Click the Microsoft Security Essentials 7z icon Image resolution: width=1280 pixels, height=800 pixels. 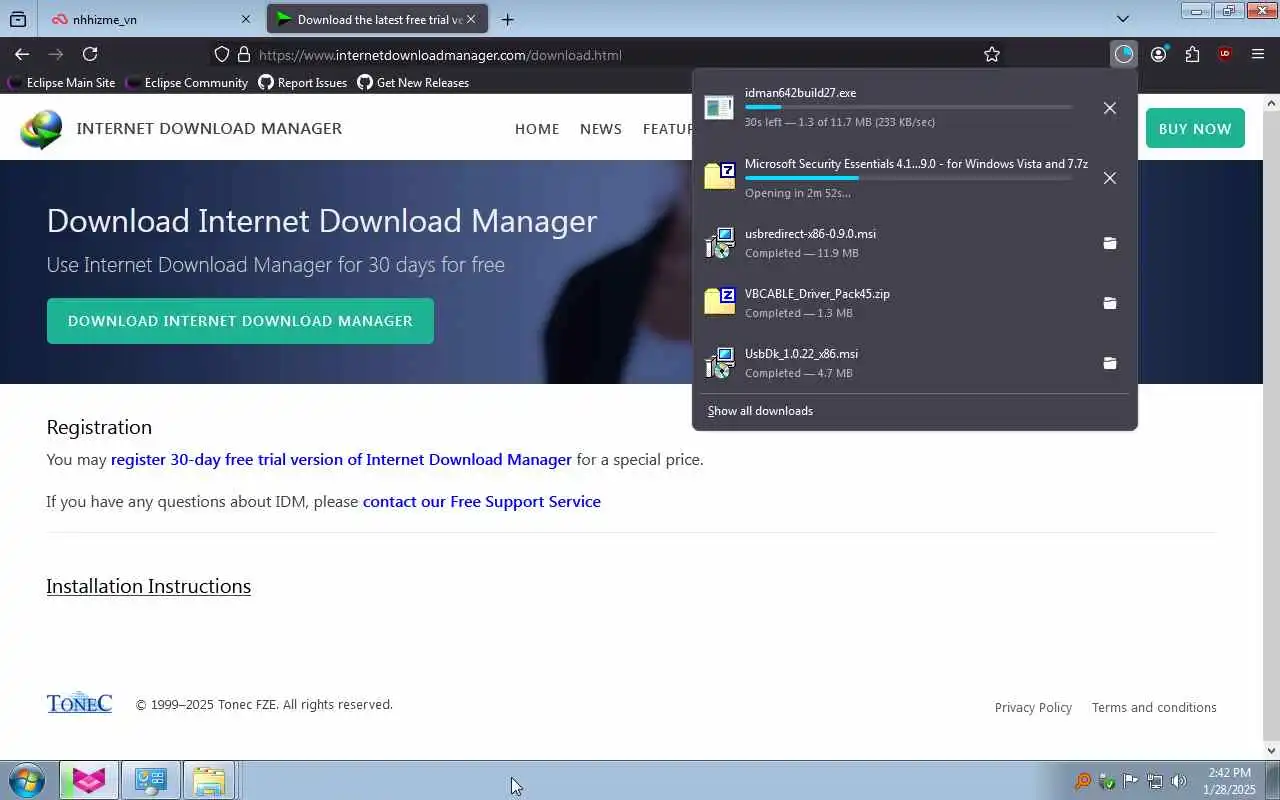coord(719,176)
